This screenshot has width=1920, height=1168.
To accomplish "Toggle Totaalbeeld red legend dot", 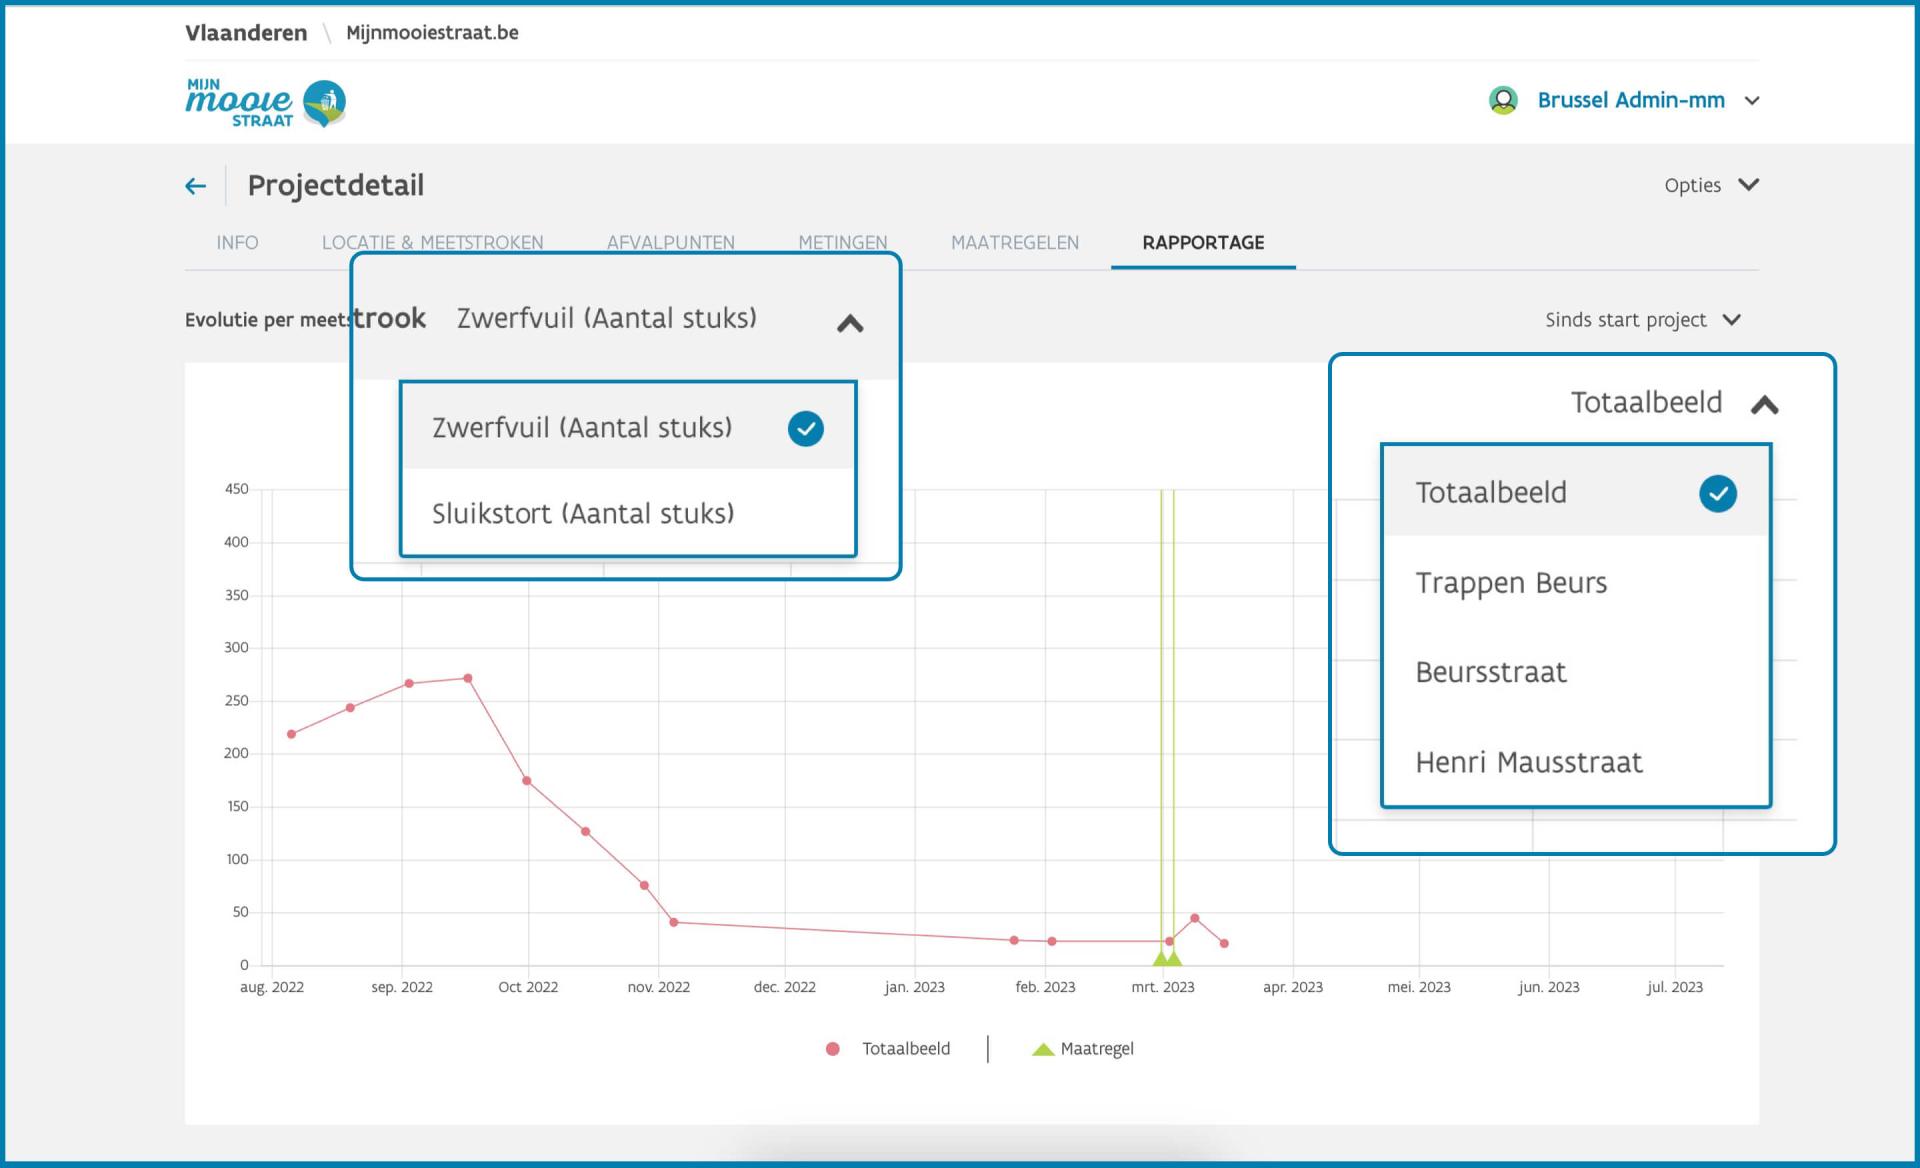I will point(832,1049).
